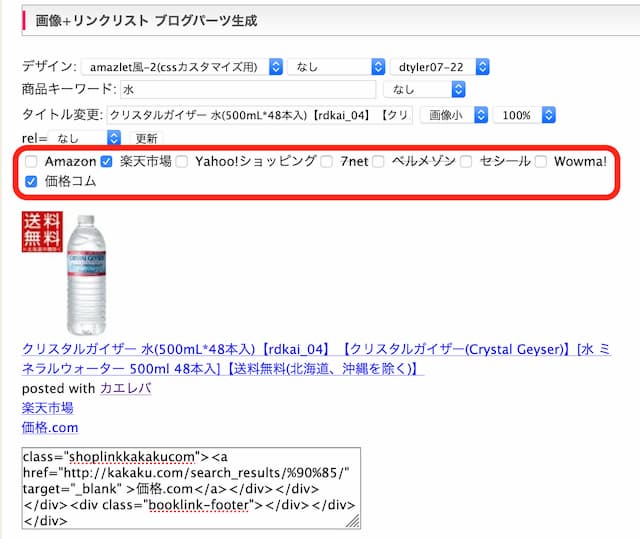Screen dimensions: 640x539
Task: Tick the ベルメゾン checkbox
Action: pyautogui.click(x=378, y=162)
